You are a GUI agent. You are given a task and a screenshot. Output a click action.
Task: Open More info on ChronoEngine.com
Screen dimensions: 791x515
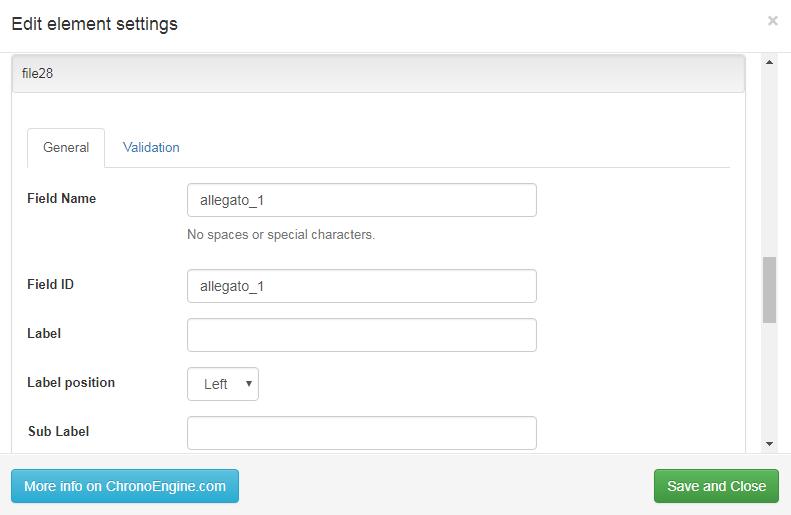[x=125, y=486]
